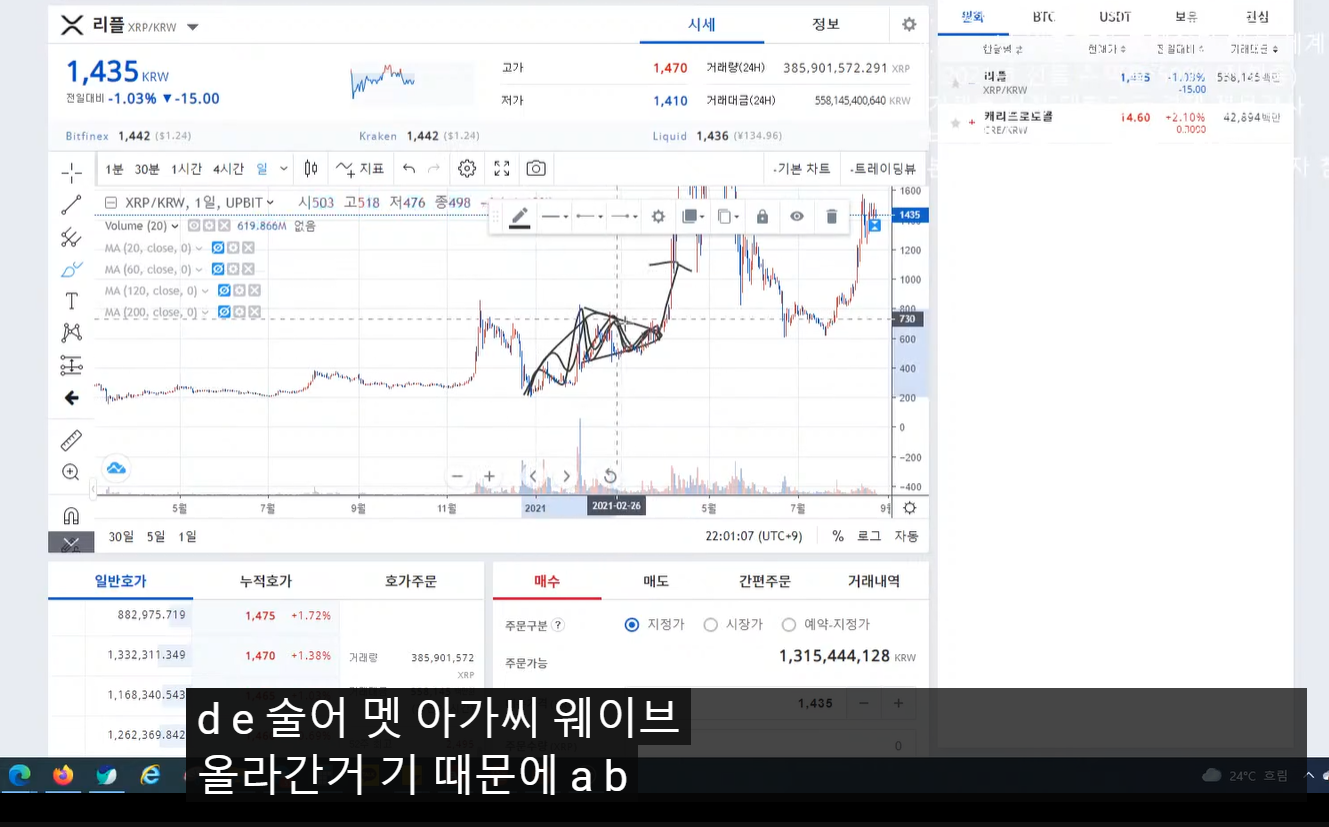Viewport: 1329px width, 827px height.
Task: Expand the timeframe interval dropdown arrow
Action: 285,169
